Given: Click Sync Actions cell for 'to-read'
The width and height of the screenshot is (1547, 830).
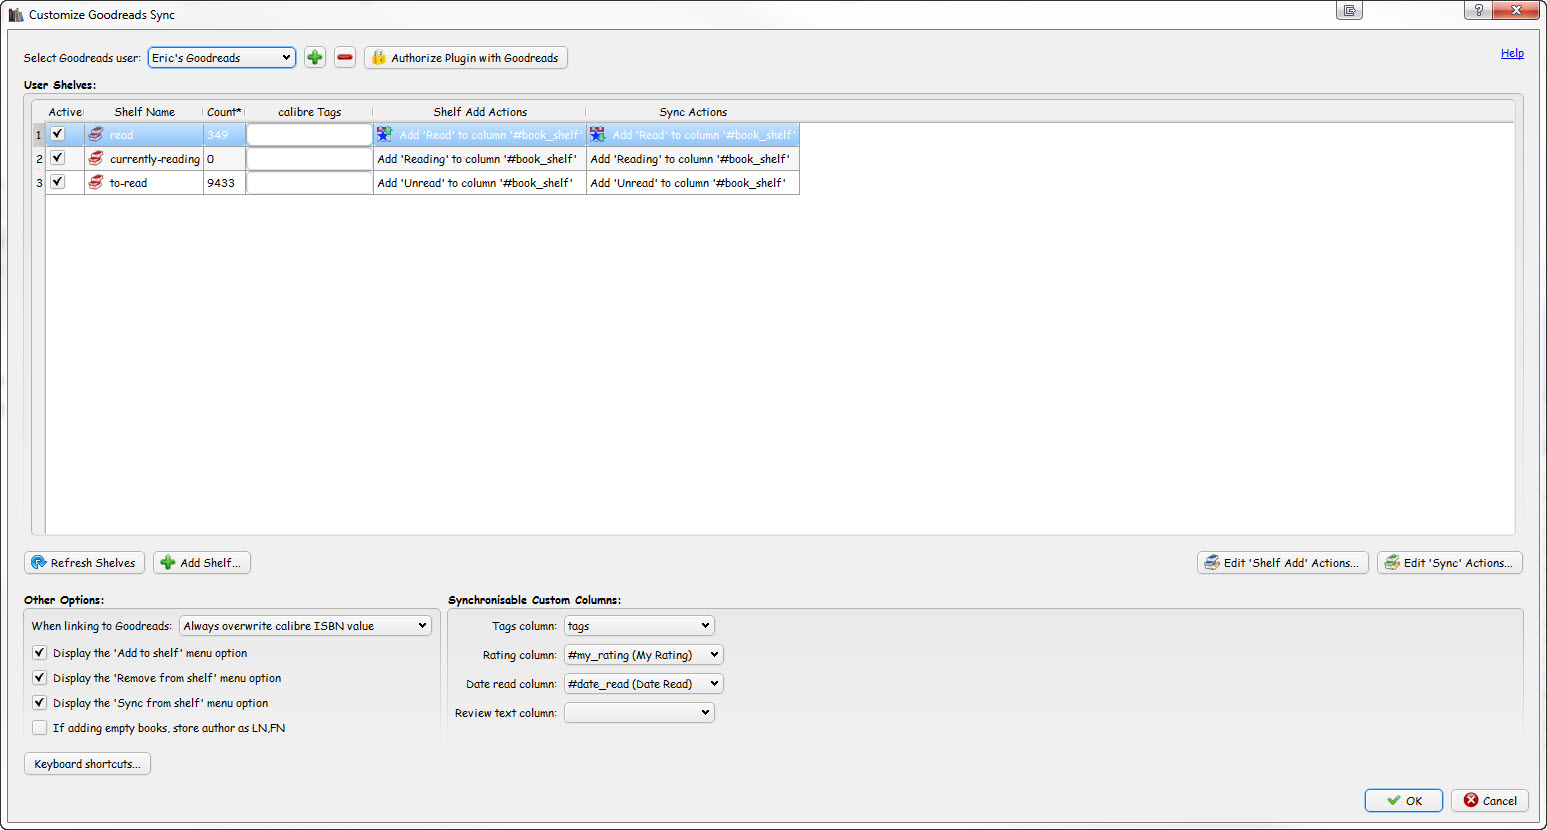Looking at the screenshot, I should point(693,183).
